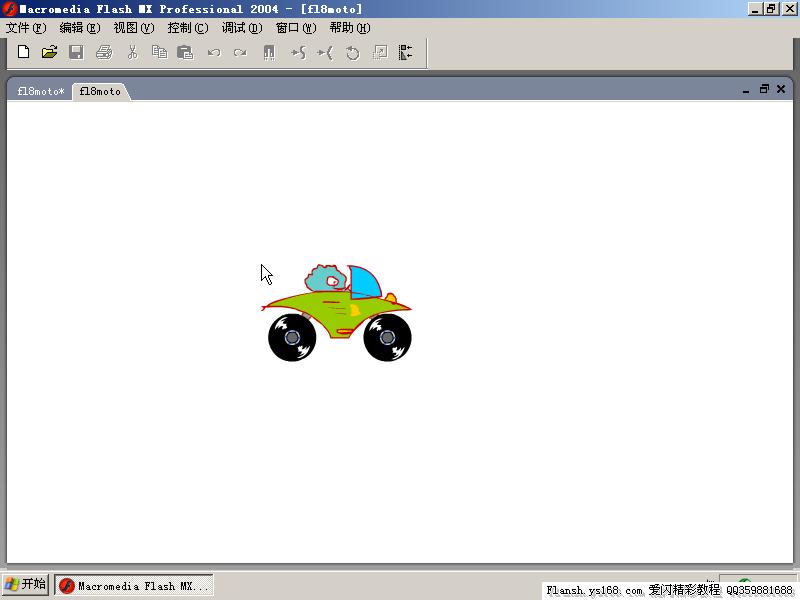
Task: Open the 视图(V) menu
Action: (134, 28)
